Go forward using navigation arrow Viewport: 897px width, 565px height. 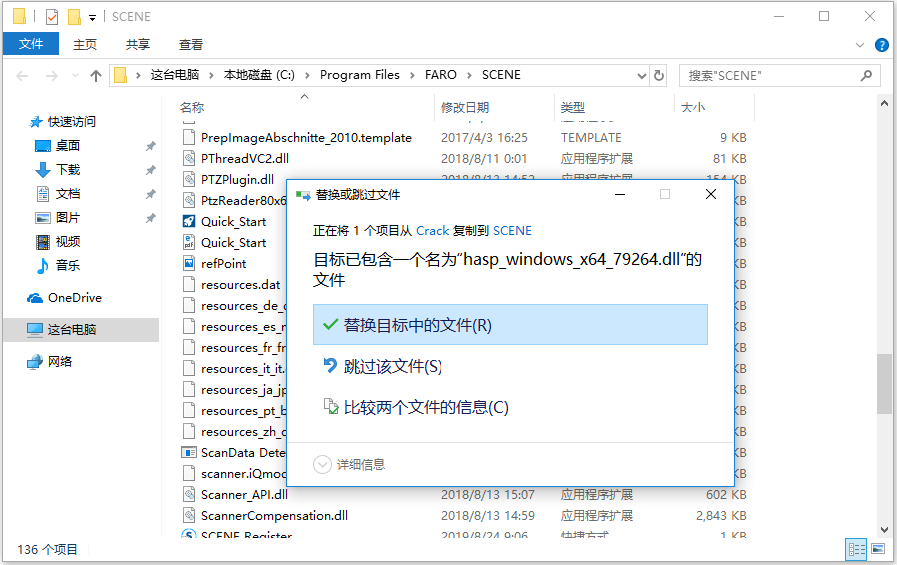tap(51, 75)
